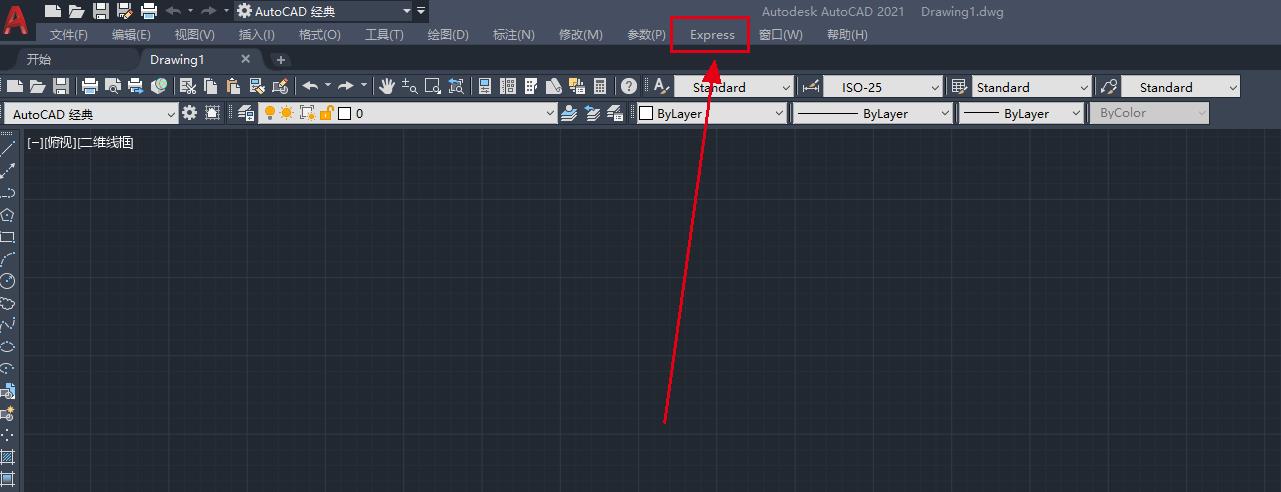Open the 文件(F) menu

tap(69, 35)
